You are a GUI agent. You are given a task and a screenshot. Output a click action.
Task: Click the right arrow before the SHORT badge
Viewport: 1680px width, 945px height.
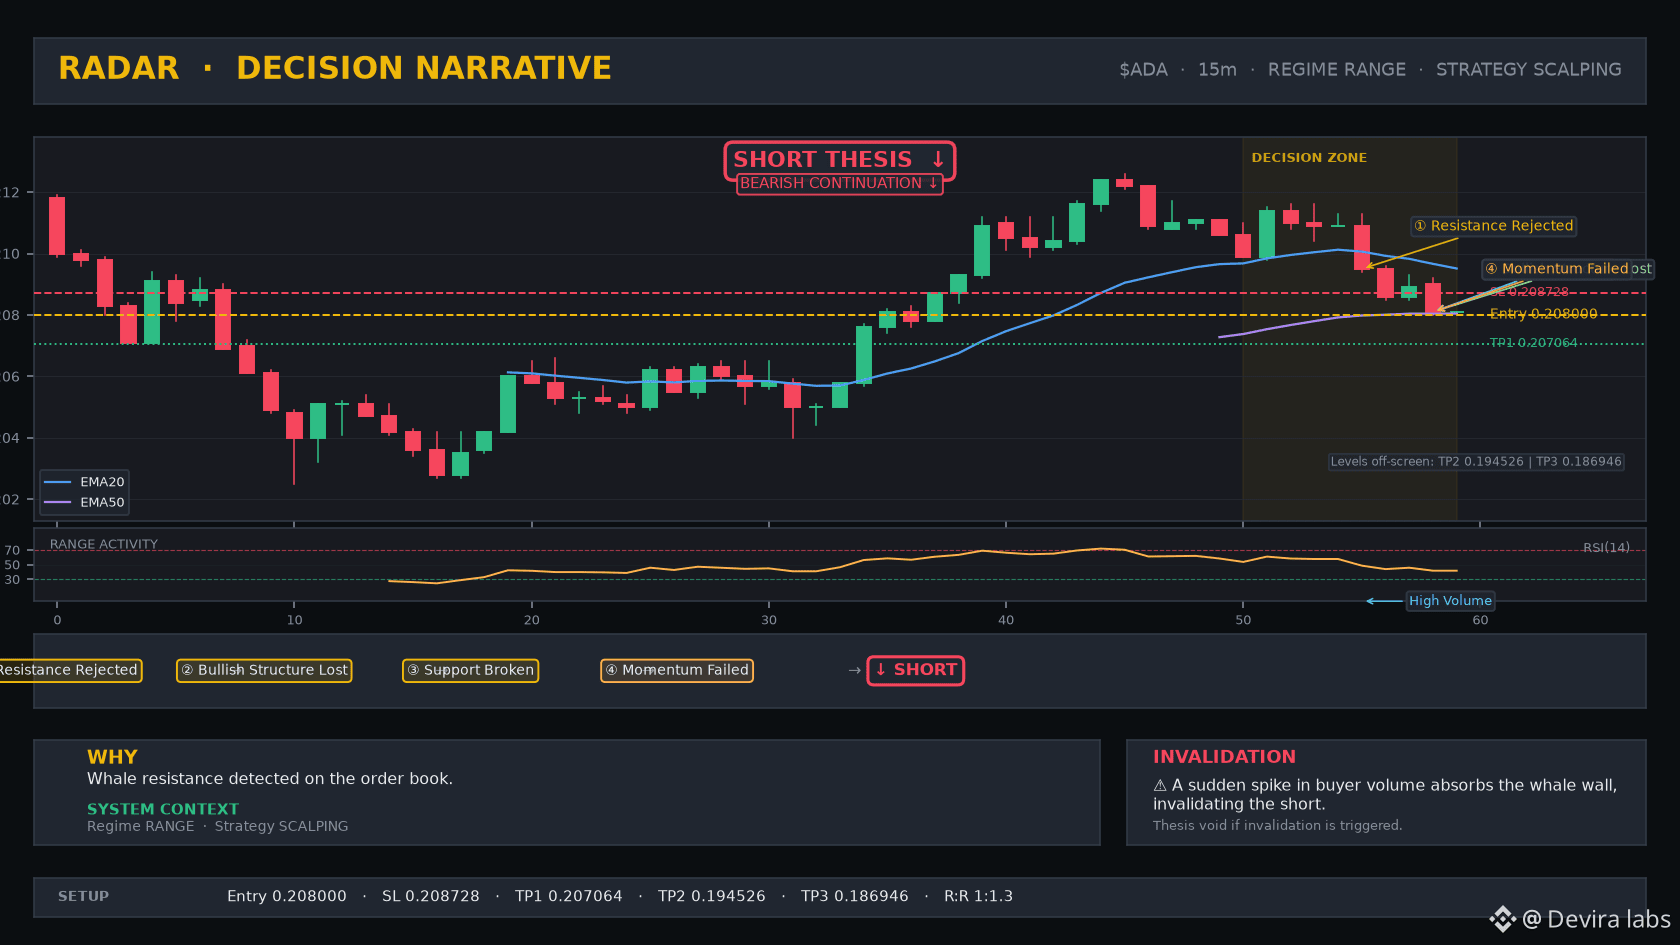point(855,670)
